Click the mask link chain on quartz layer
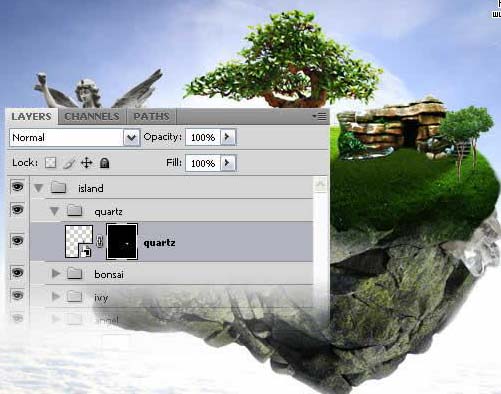This screenshot has height=394, width=501. click(x=99, y=241)
